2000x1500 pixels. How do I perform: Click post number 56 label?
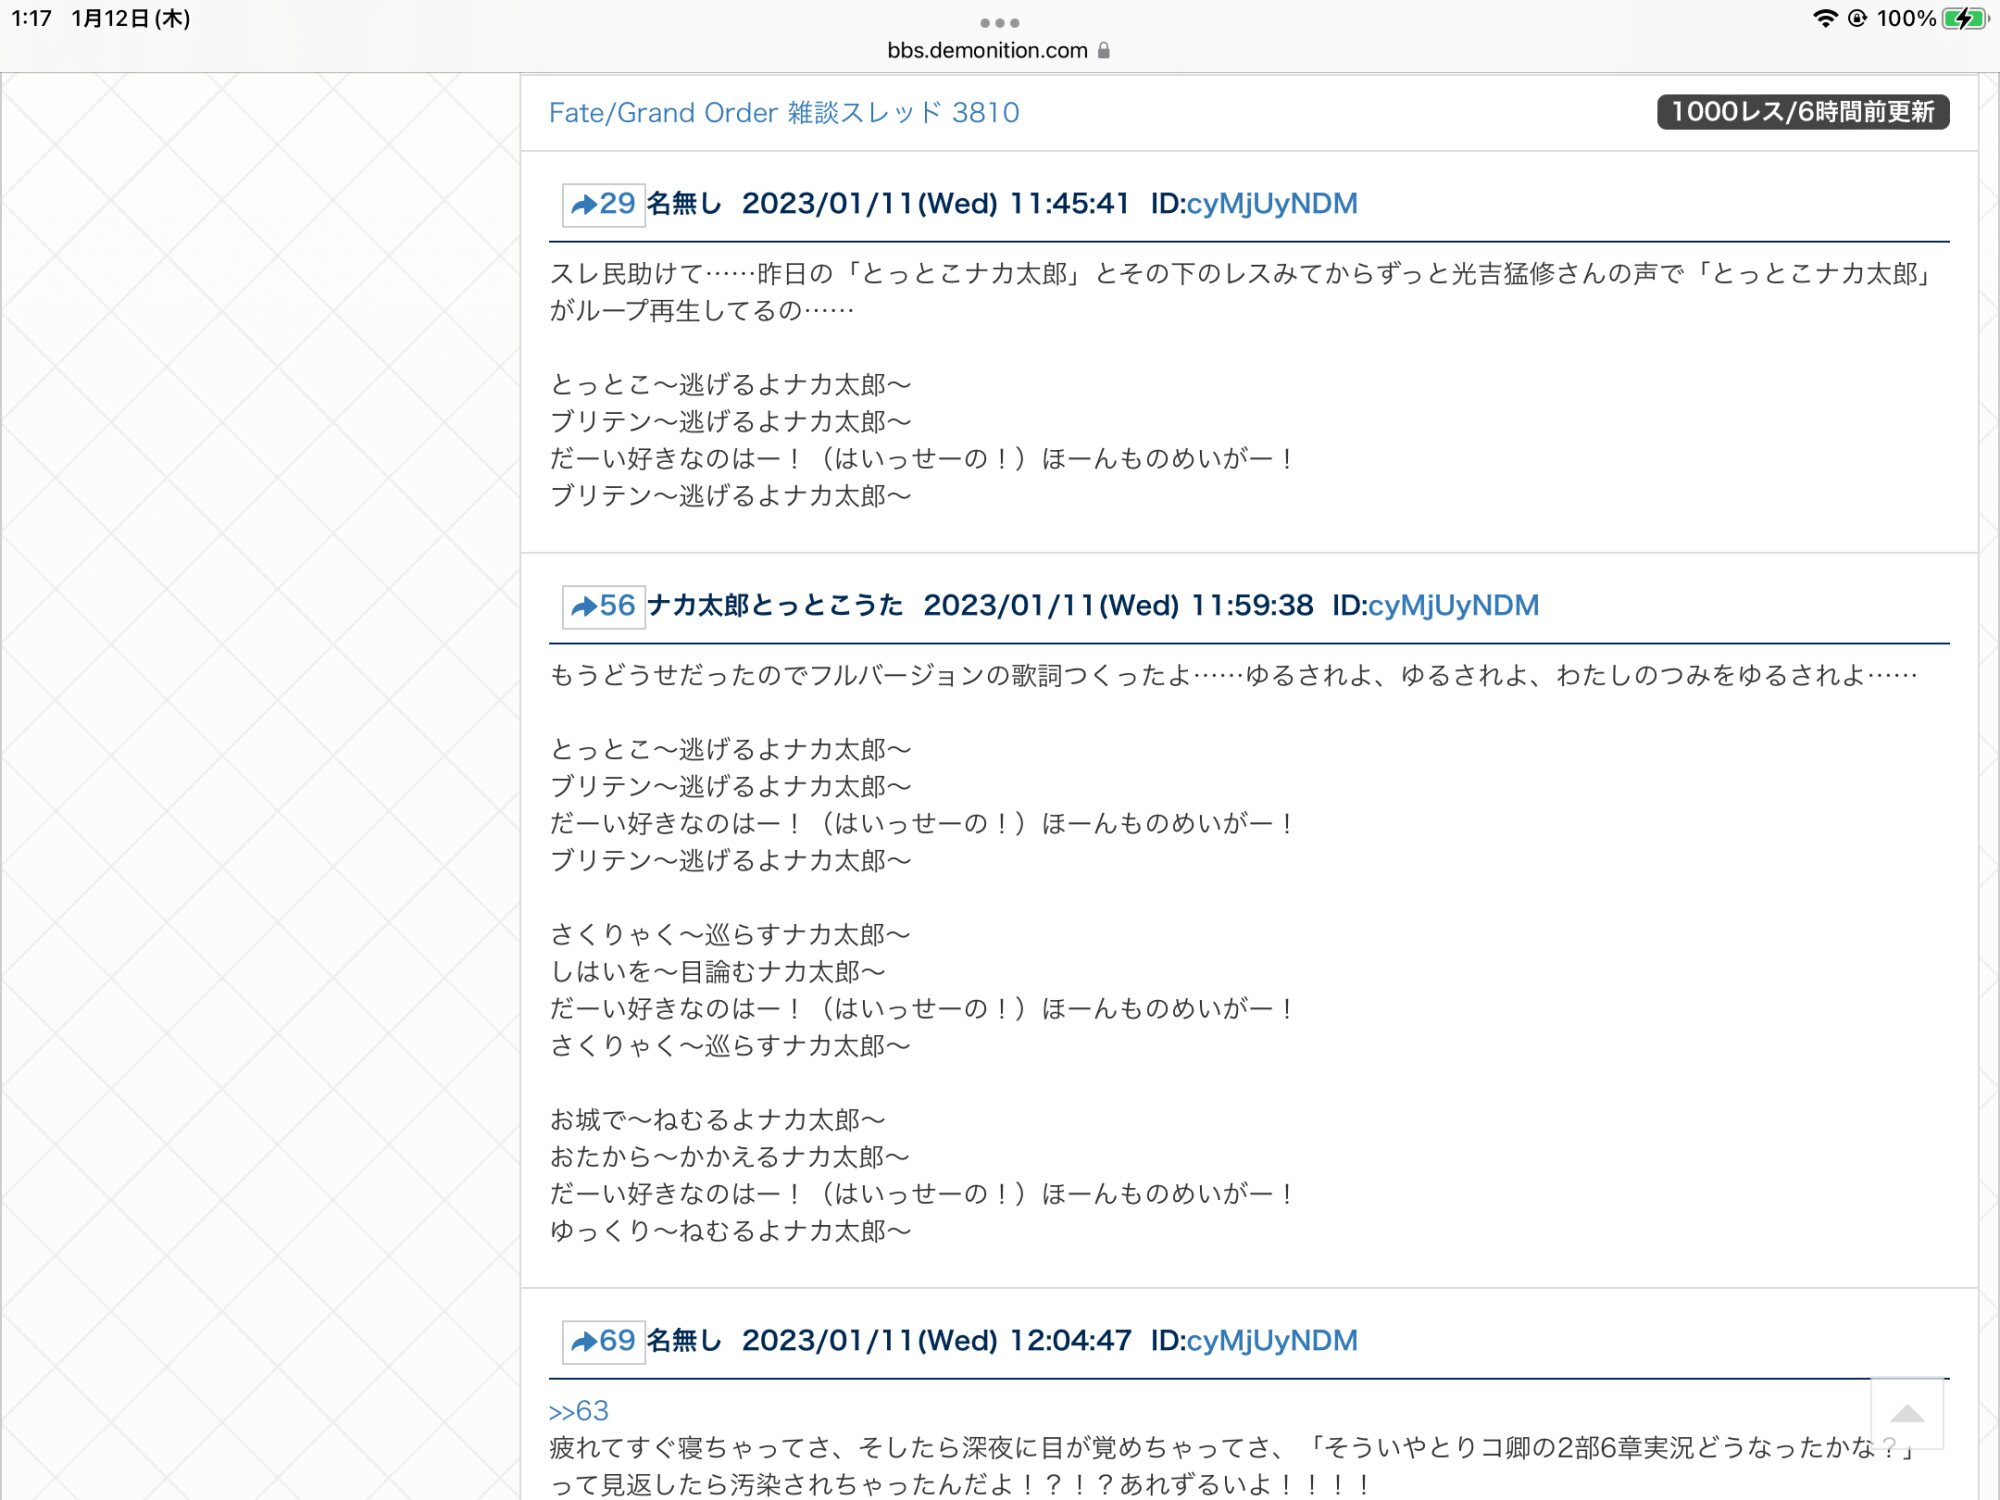[x=618, y=606]
